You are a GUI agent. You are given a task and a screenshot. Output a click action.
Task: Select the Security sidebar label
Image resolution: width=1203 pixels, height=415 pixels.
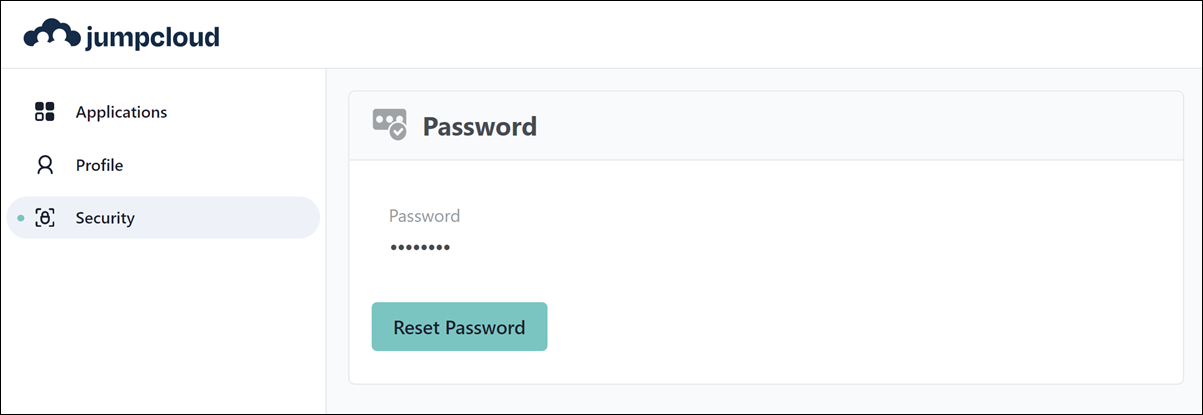[105, 218]
